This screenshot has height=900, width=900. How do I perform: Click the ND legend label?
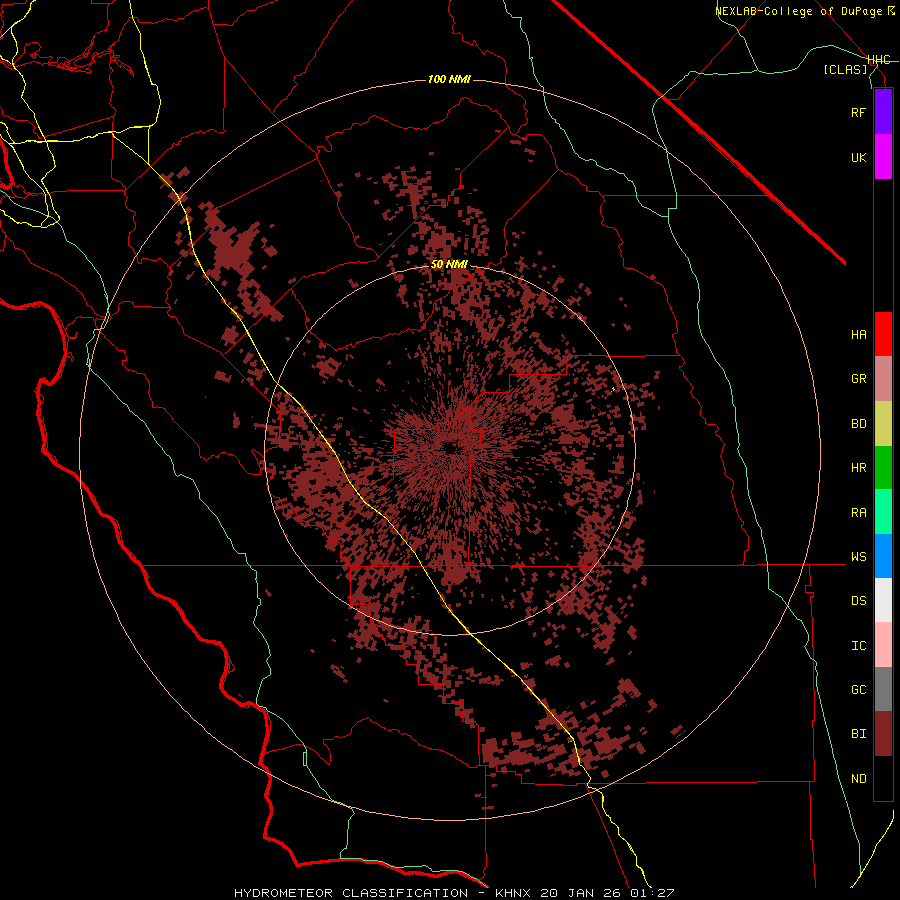pyautogui.click(x=859, y=778)
